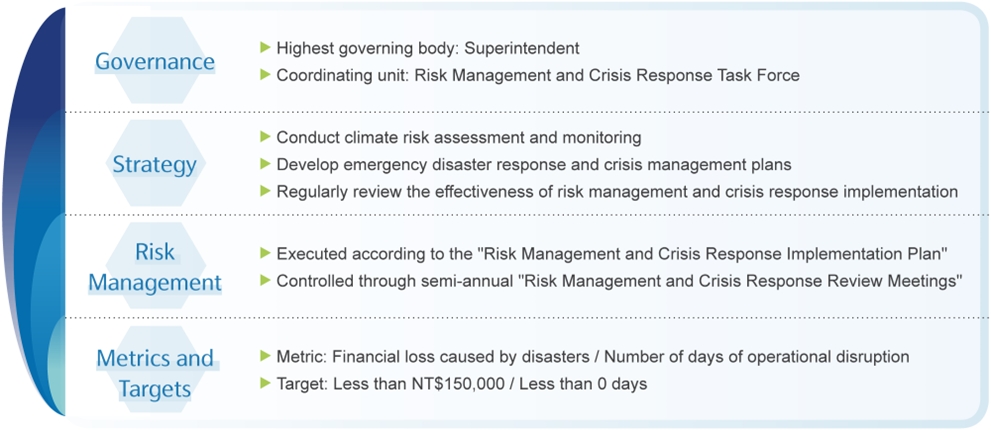Click the Risk Management hexagon
The image size is (991, 430).
tap(155, 266)
